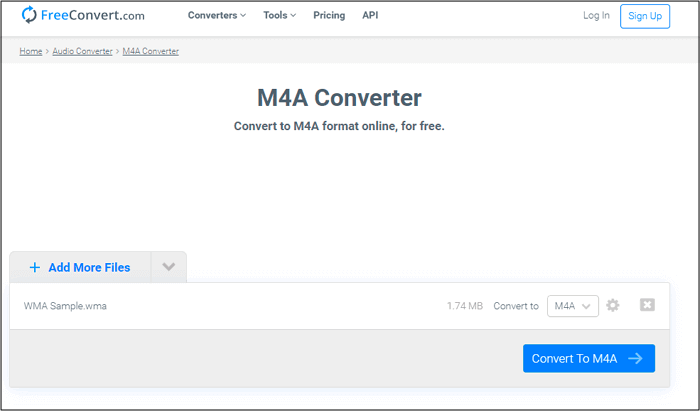Click the Log In link
This screenshot has width=700, height=411.
pos(596,16)
